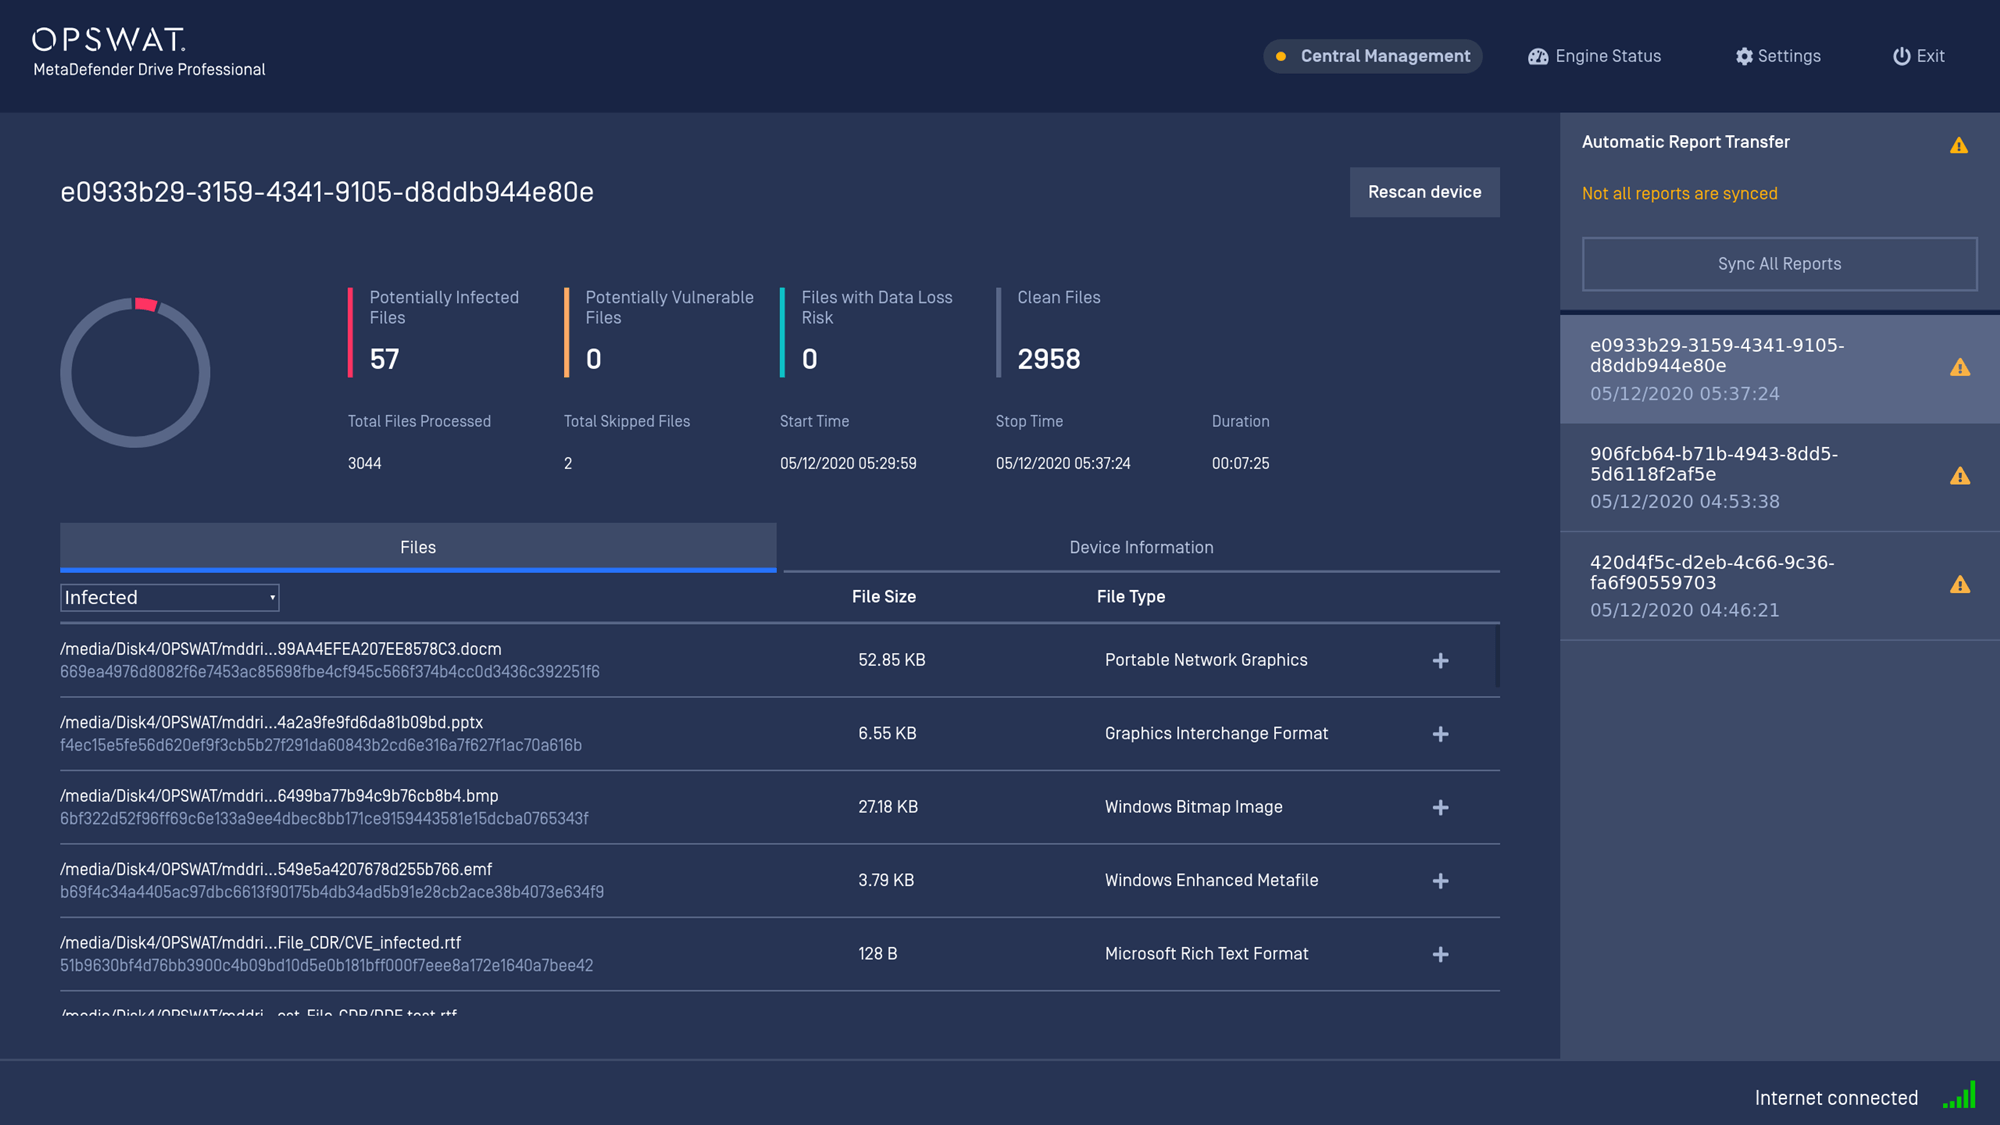
Task: Click warning icon on 420d4f5c report
Action: (1960, 585)
